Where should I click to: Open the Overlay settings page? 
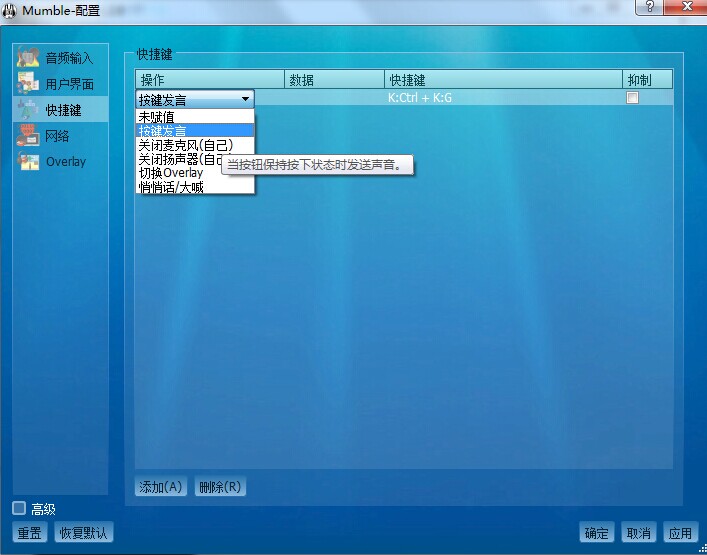click(60, 161)
